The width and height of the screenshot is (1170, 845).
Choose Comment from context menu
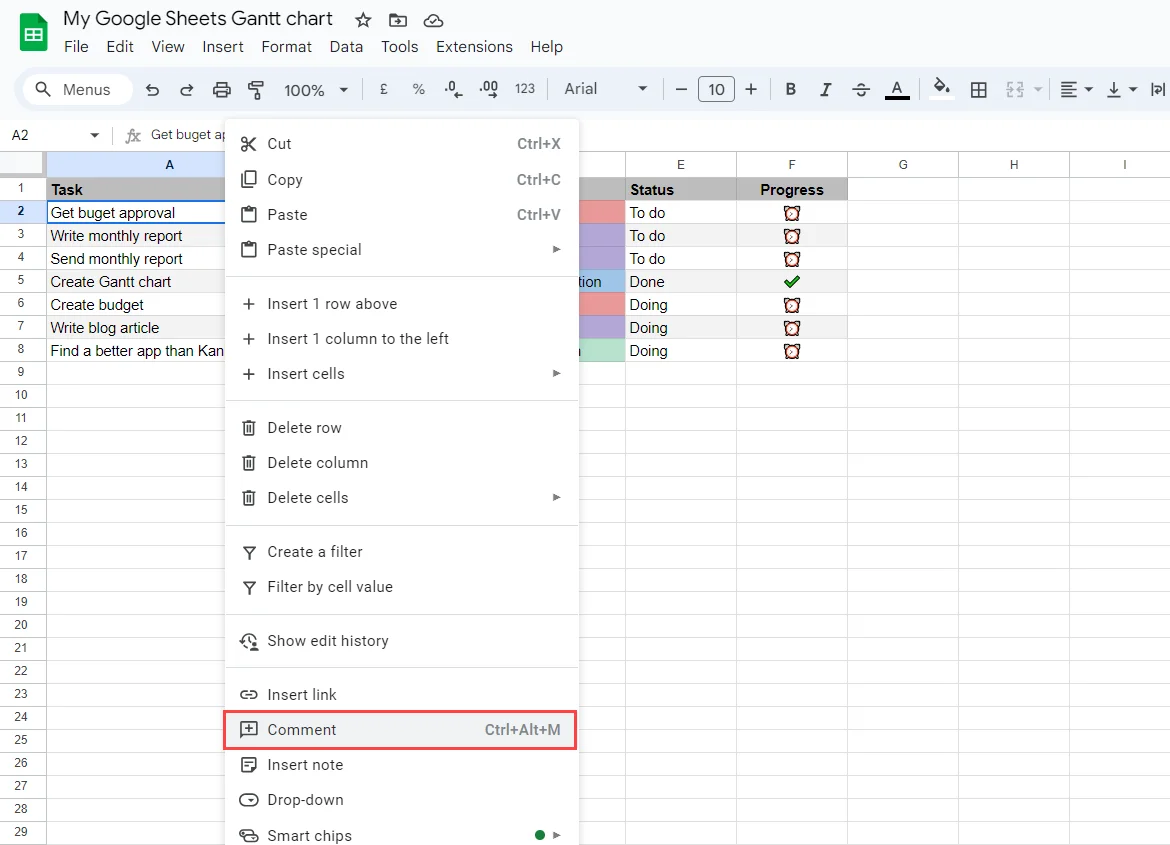(x=401, y=729)
